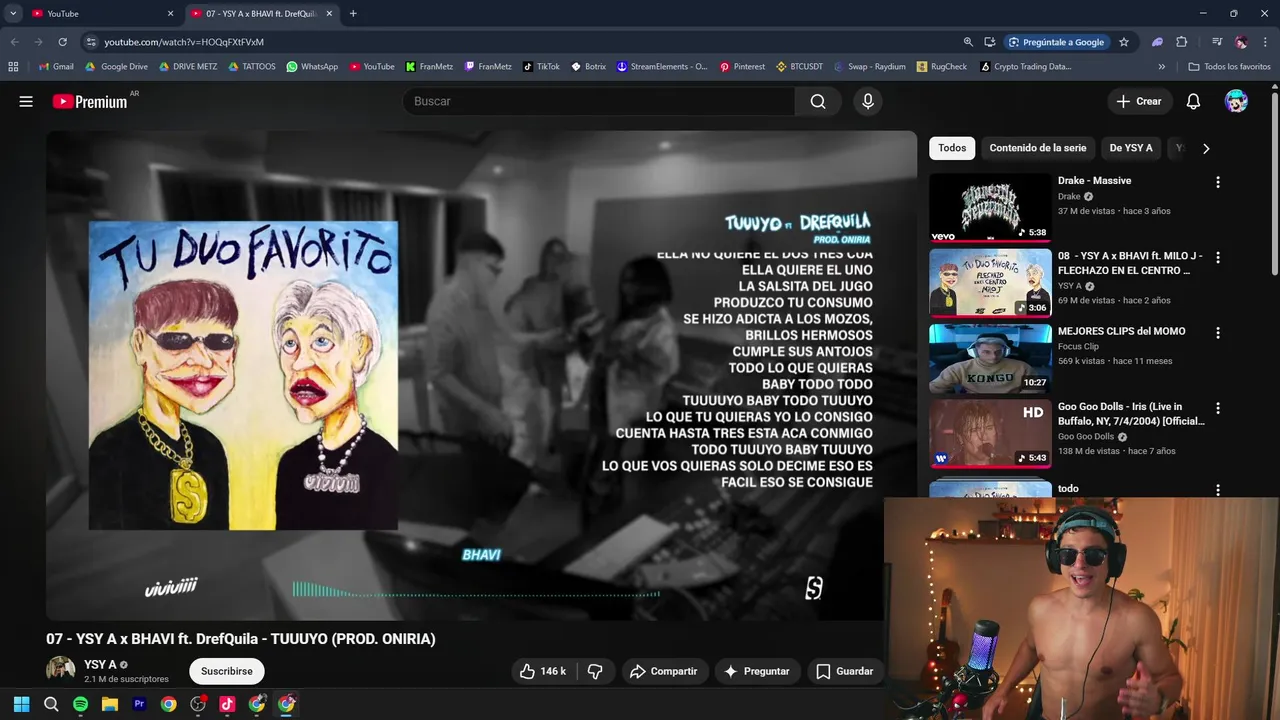Show more filter chips with arrow
This screenshot has width=1280, height=720.
[1206, 148]
